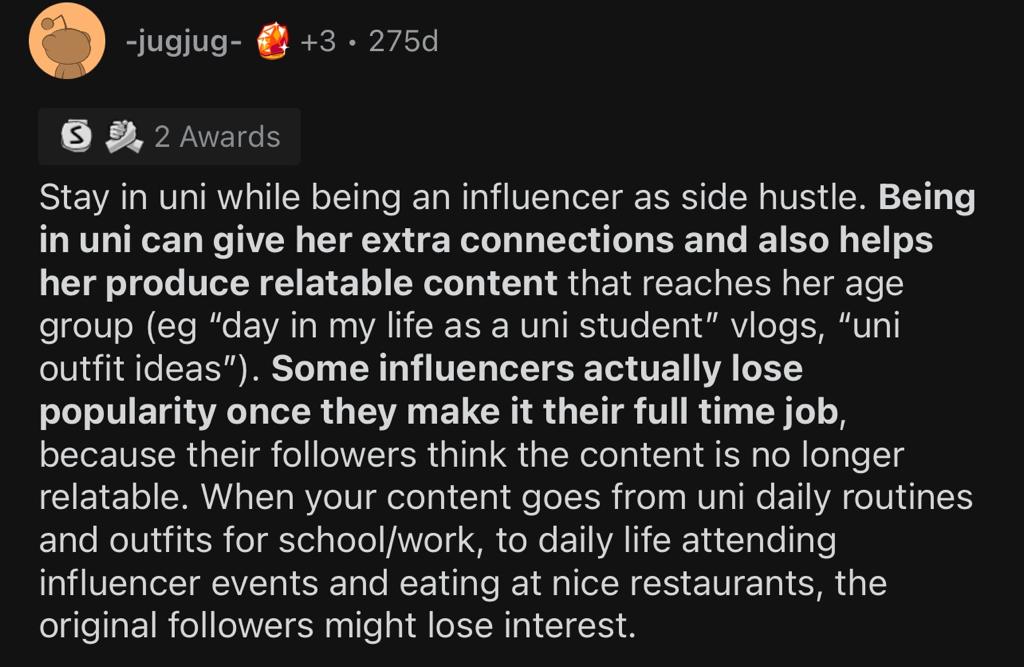Select the helping hands award icon

[124, 137]
